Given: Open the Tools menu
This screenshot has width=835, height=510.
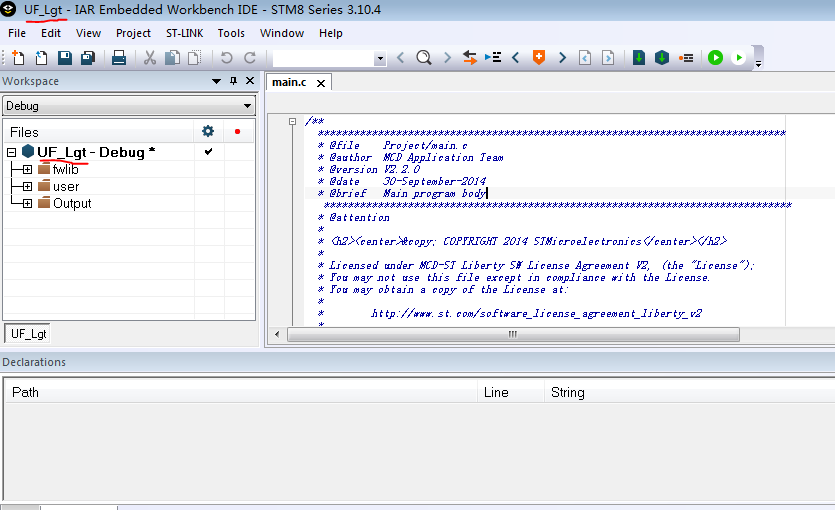Looking at the screenshot, I should pos(231,33).
